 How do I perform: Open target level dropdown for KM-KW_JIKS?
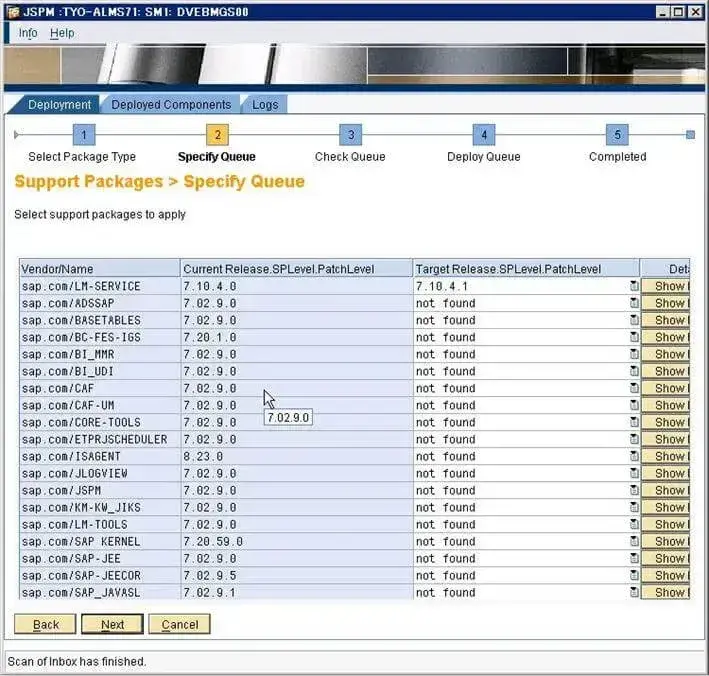pyautogui.click(x=634, y=507)
